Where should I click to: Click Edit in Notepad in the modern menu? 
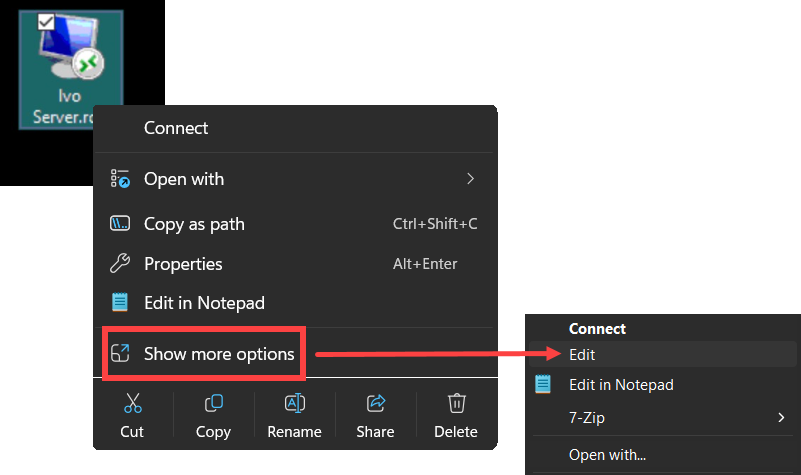pos(204,302)
